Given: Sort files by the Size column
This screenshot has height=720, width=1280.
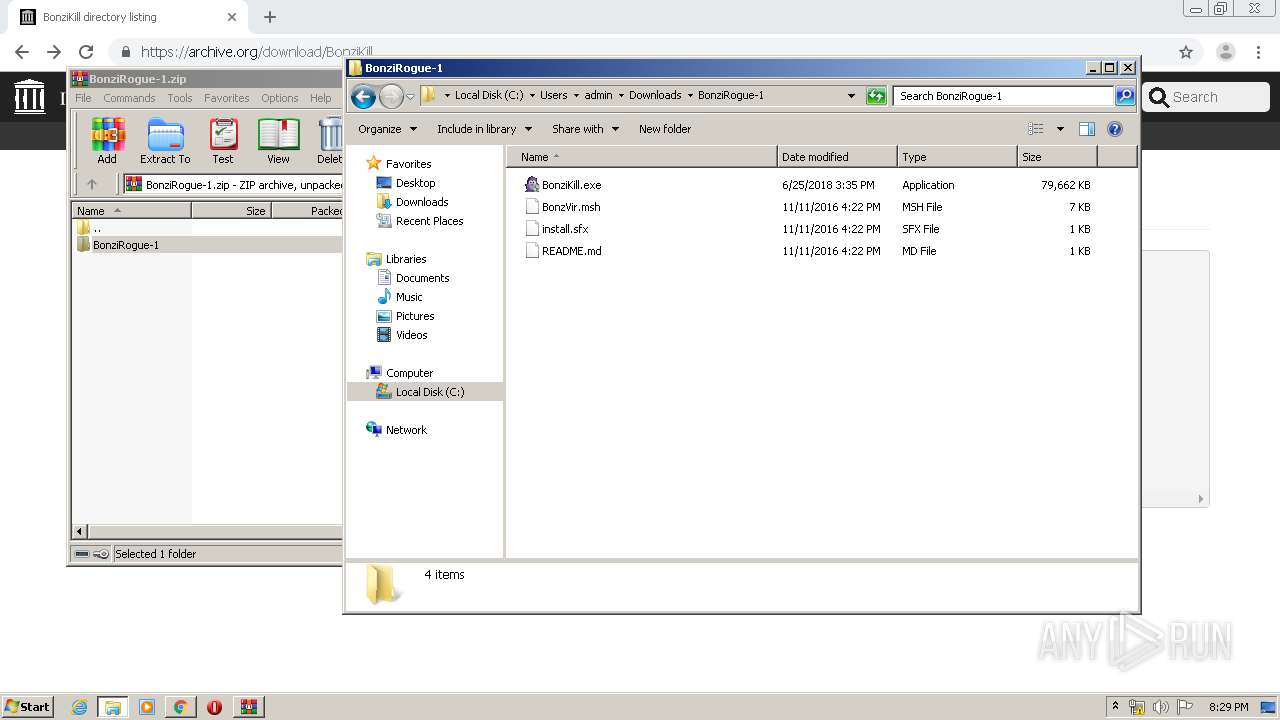Looking at the screenshot, I should [1057, 157].
